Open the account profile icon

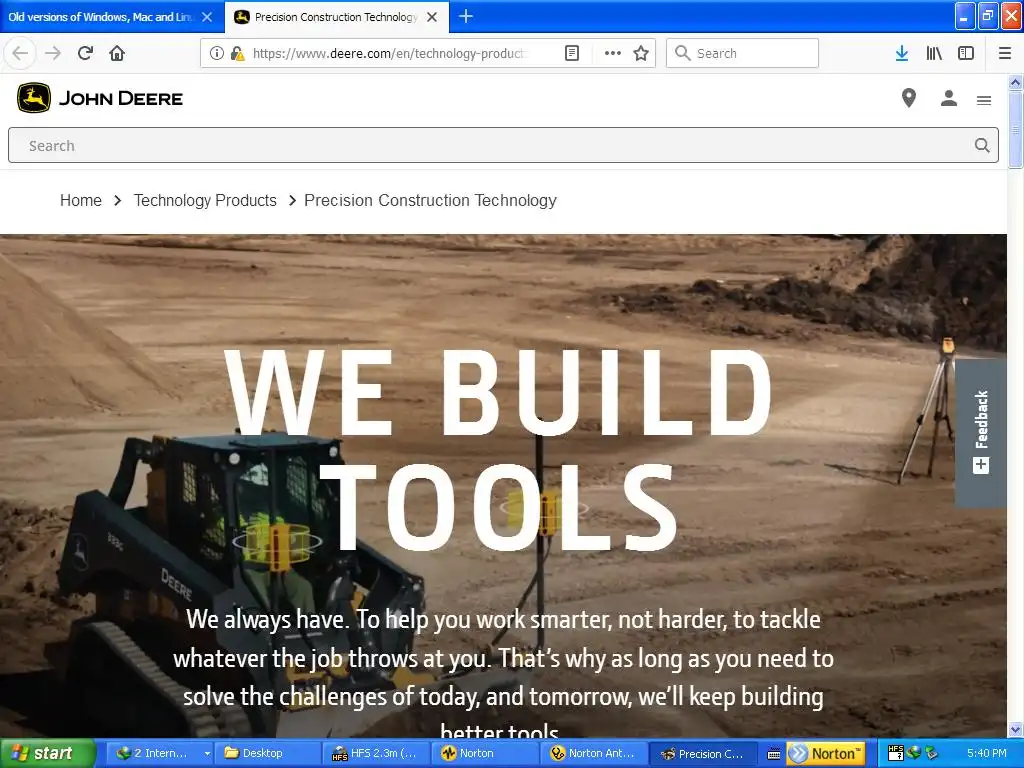click(948, 98)
